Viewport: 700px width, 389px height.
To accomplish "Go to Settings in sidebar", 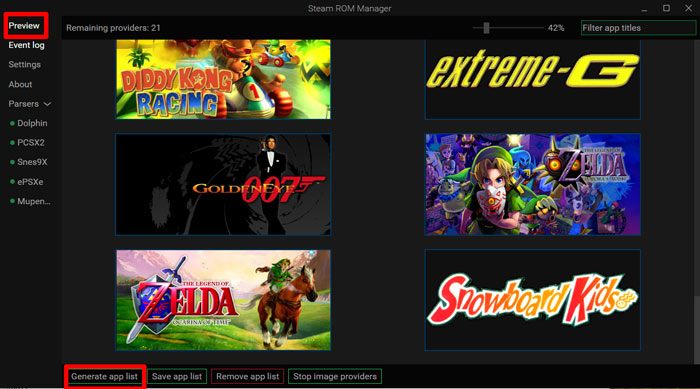I will click(25, 65).
